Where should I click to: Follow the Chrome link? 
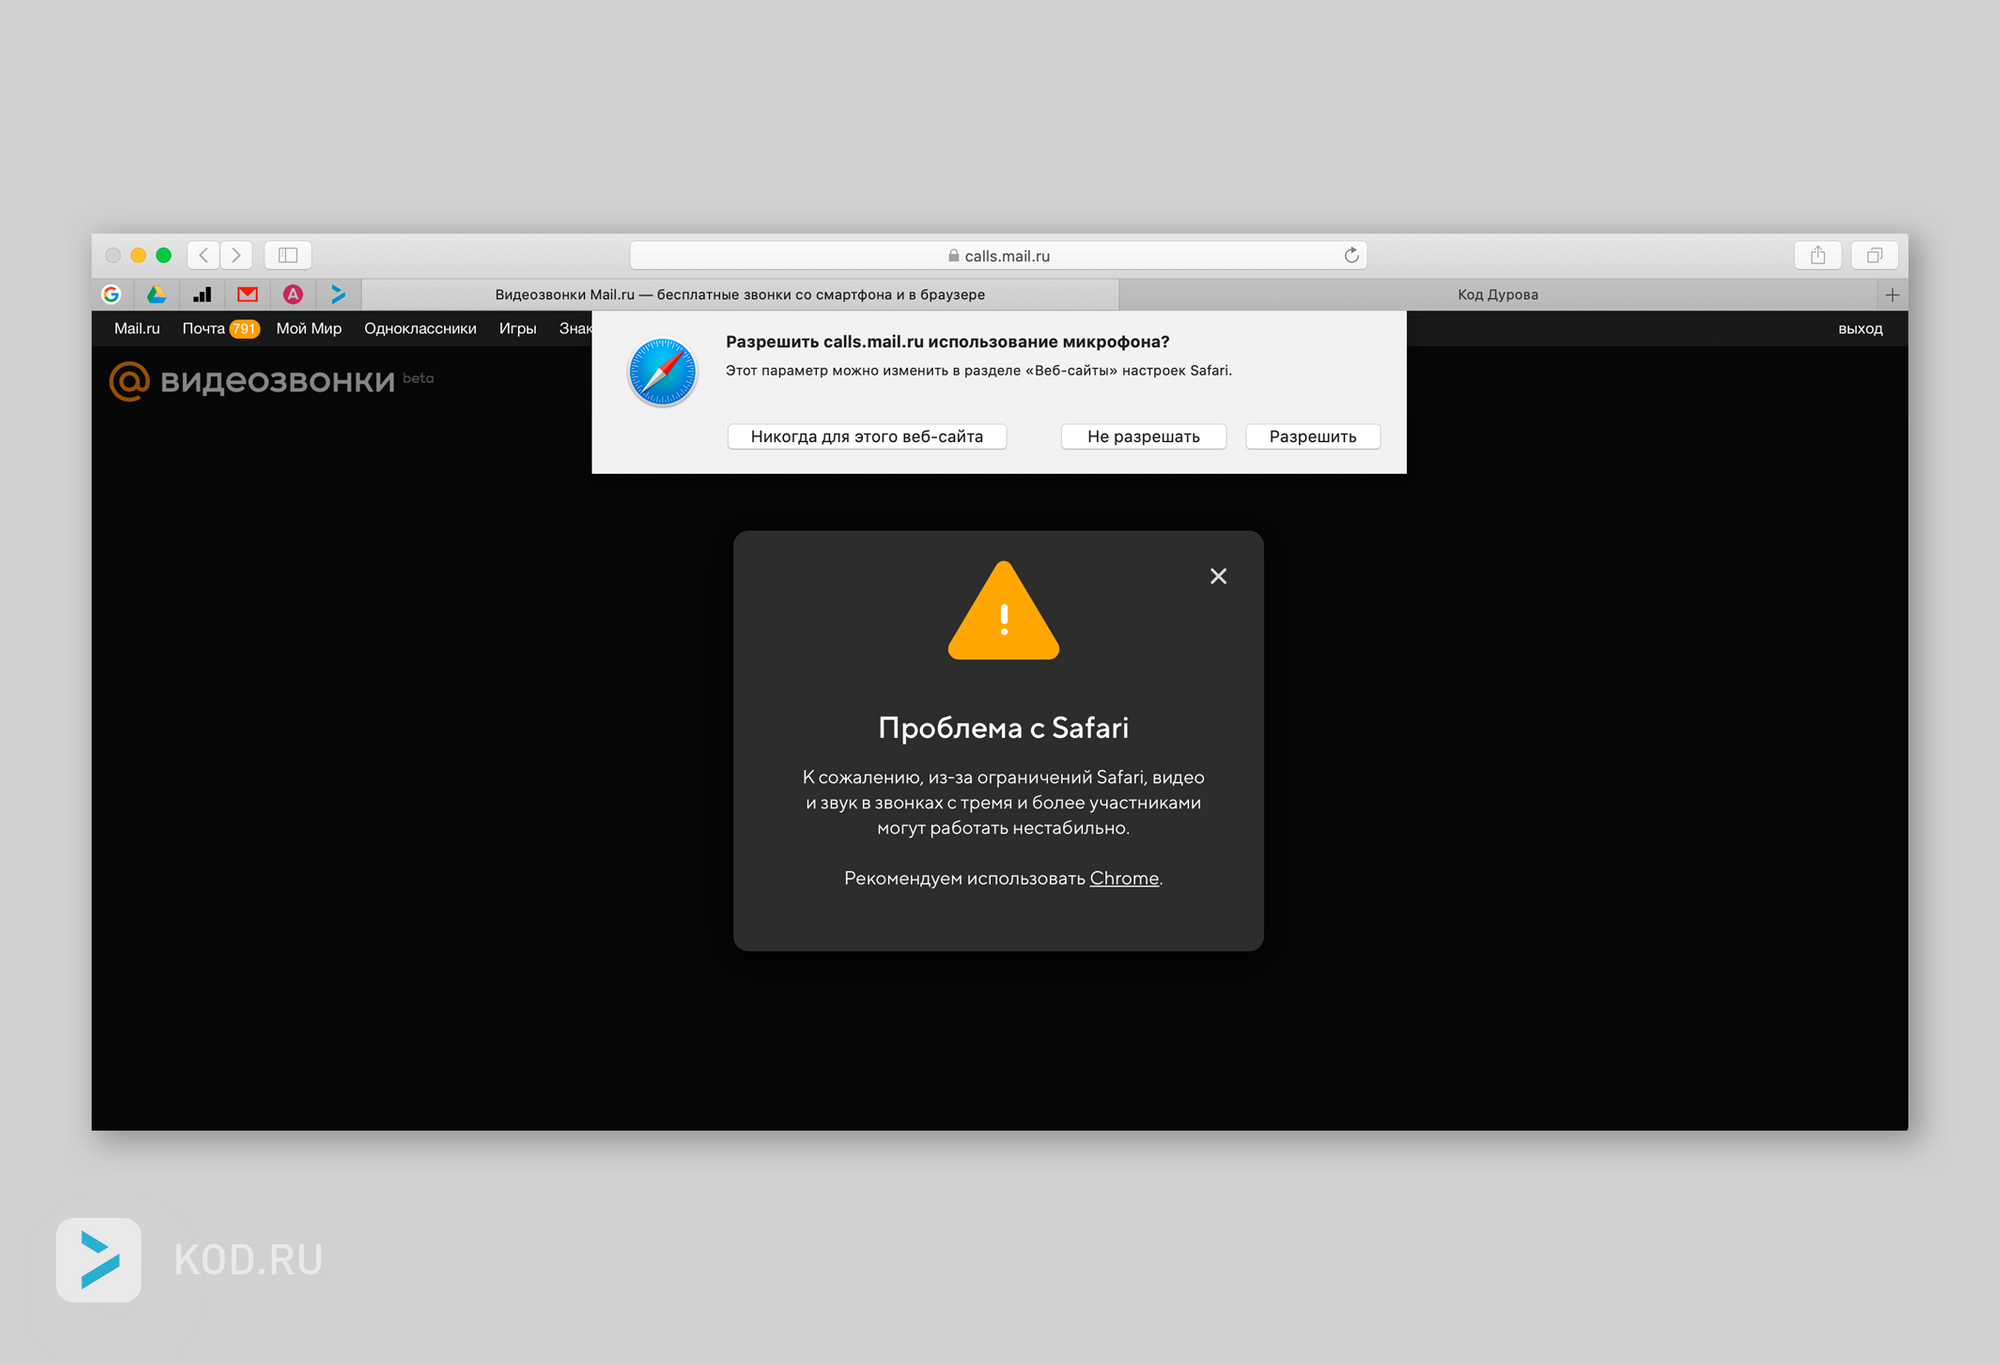tap(1124, 878)
